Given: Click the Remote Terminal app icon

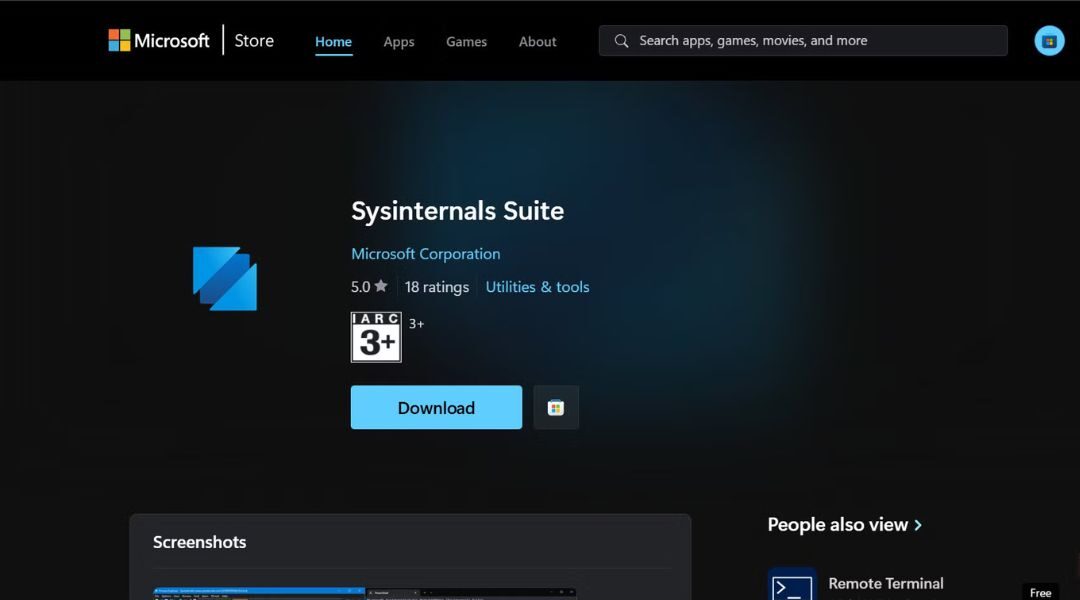Looking at the screenshot, I should 792,583.
